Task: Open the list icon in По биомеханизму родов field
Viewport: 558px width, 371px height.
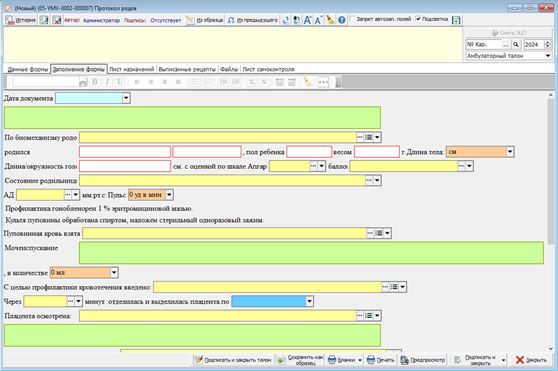Action: click(368, 137)
